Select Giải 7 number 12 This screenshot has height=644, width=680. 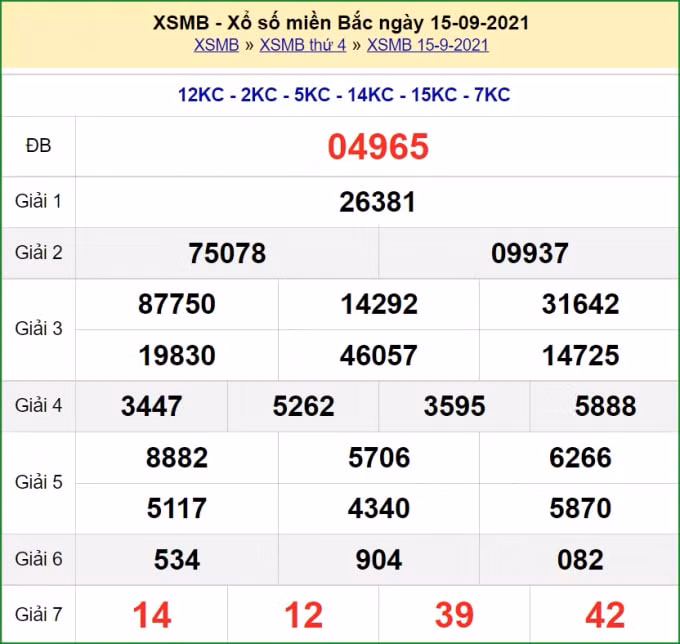303,615
